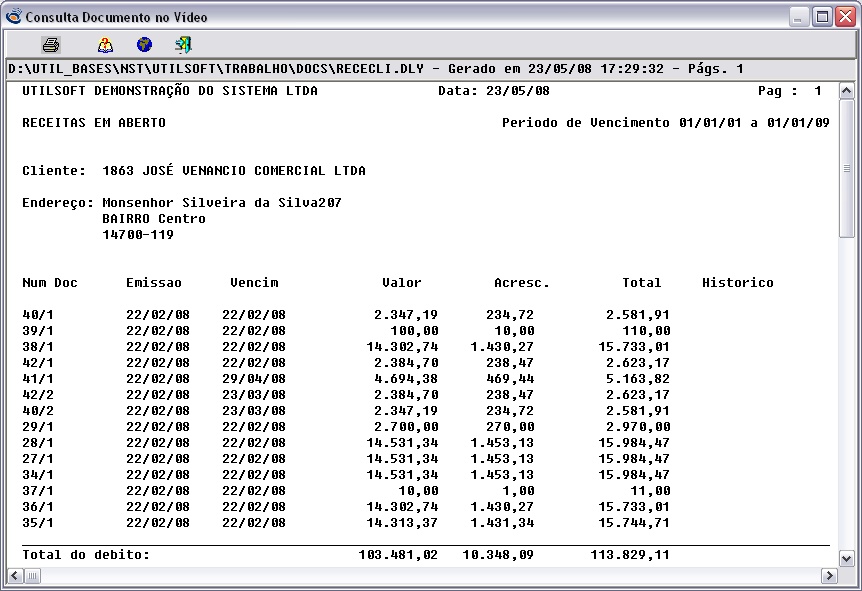Image resolution: width=862 pixels, height=591 pixels.
Task: Click the 'BAIRRO Centro' line
Action: click(154, 218)
